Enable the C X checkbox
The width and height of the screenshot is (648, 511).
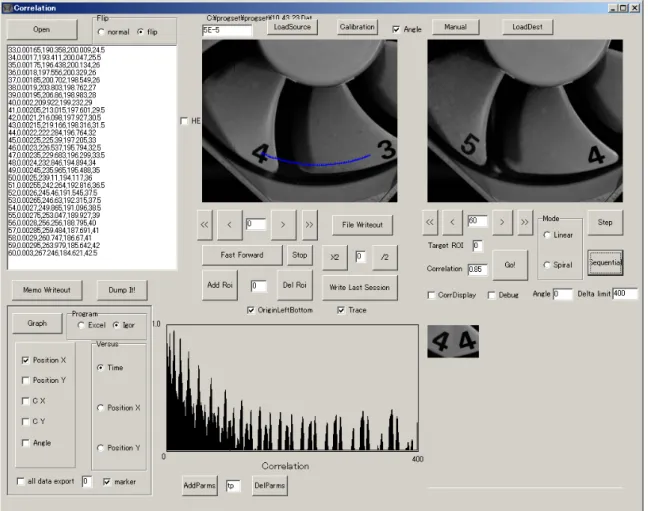click(25, 401)
